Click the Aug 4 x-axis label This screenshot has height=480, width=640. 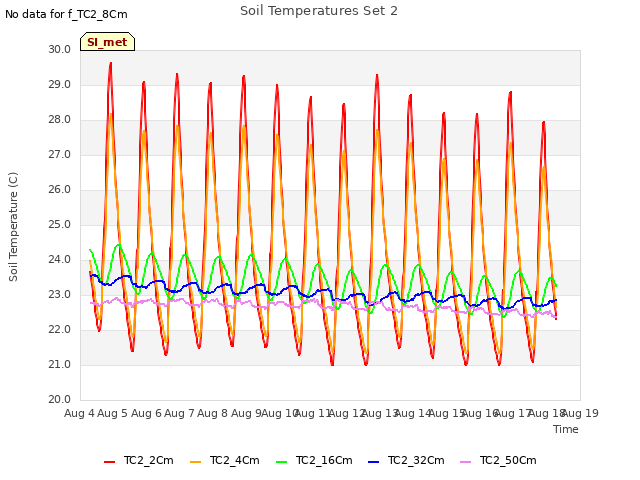[79, 413]
